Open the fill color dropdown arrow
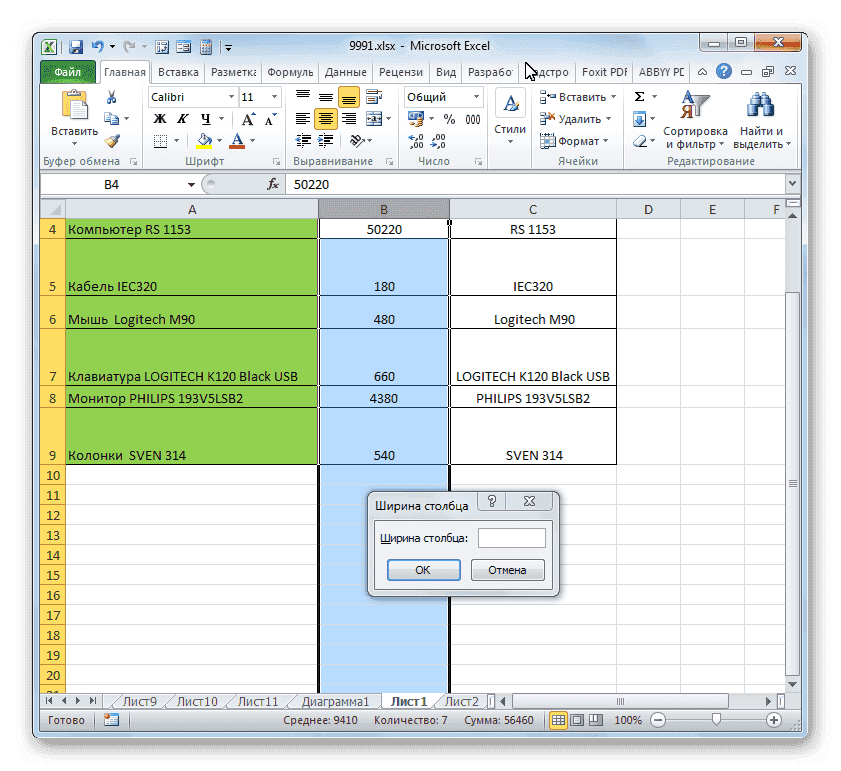Screen dimensions: 841x771 219,140
